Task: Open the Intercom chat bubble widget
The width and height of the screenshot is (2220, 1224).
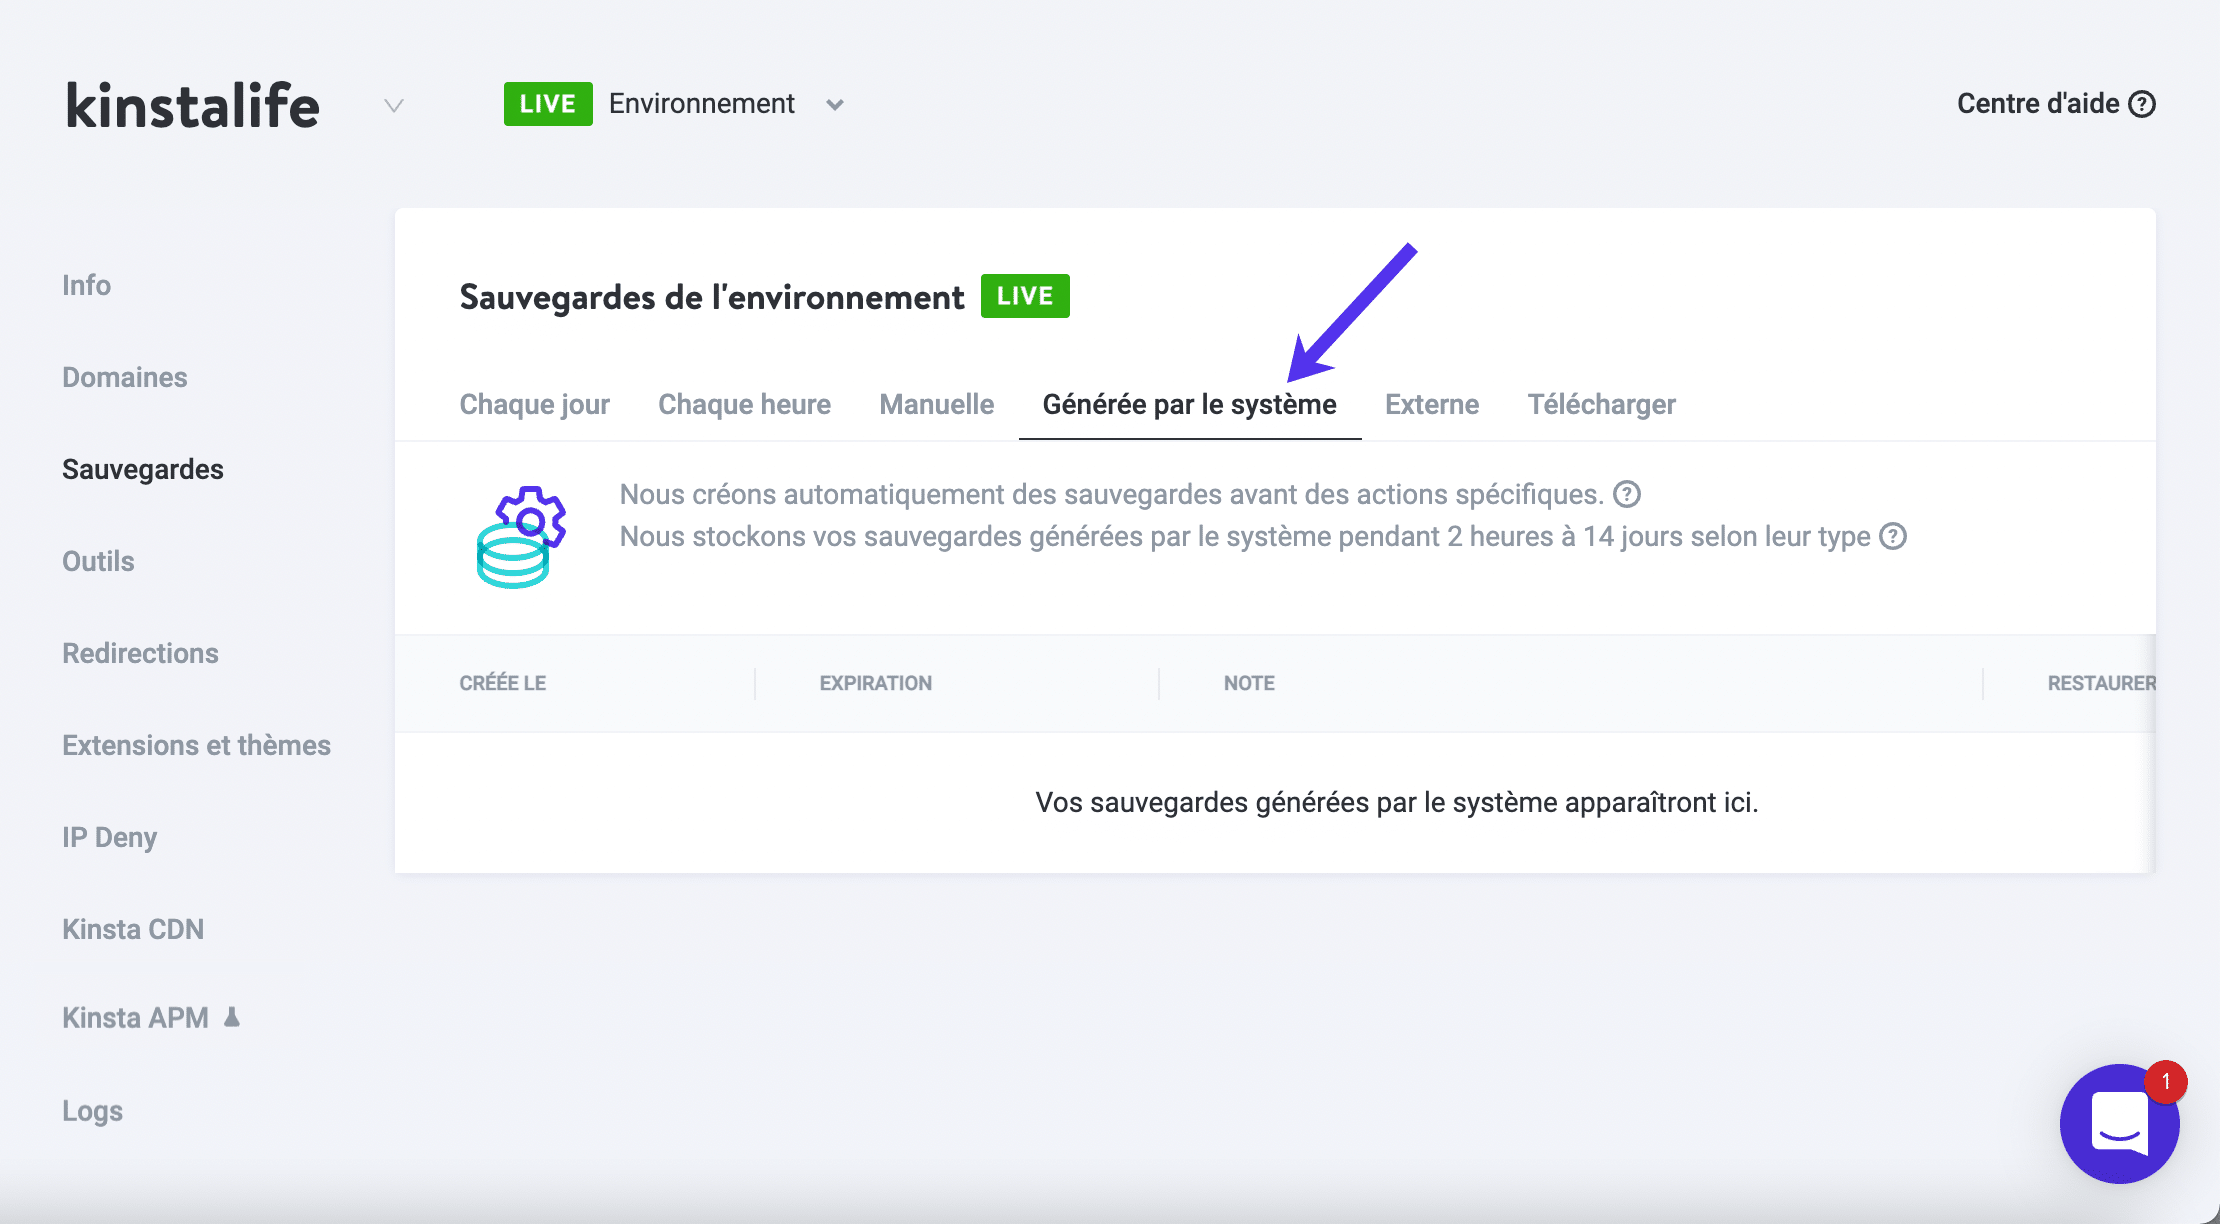Action: coord(2120,1124)
